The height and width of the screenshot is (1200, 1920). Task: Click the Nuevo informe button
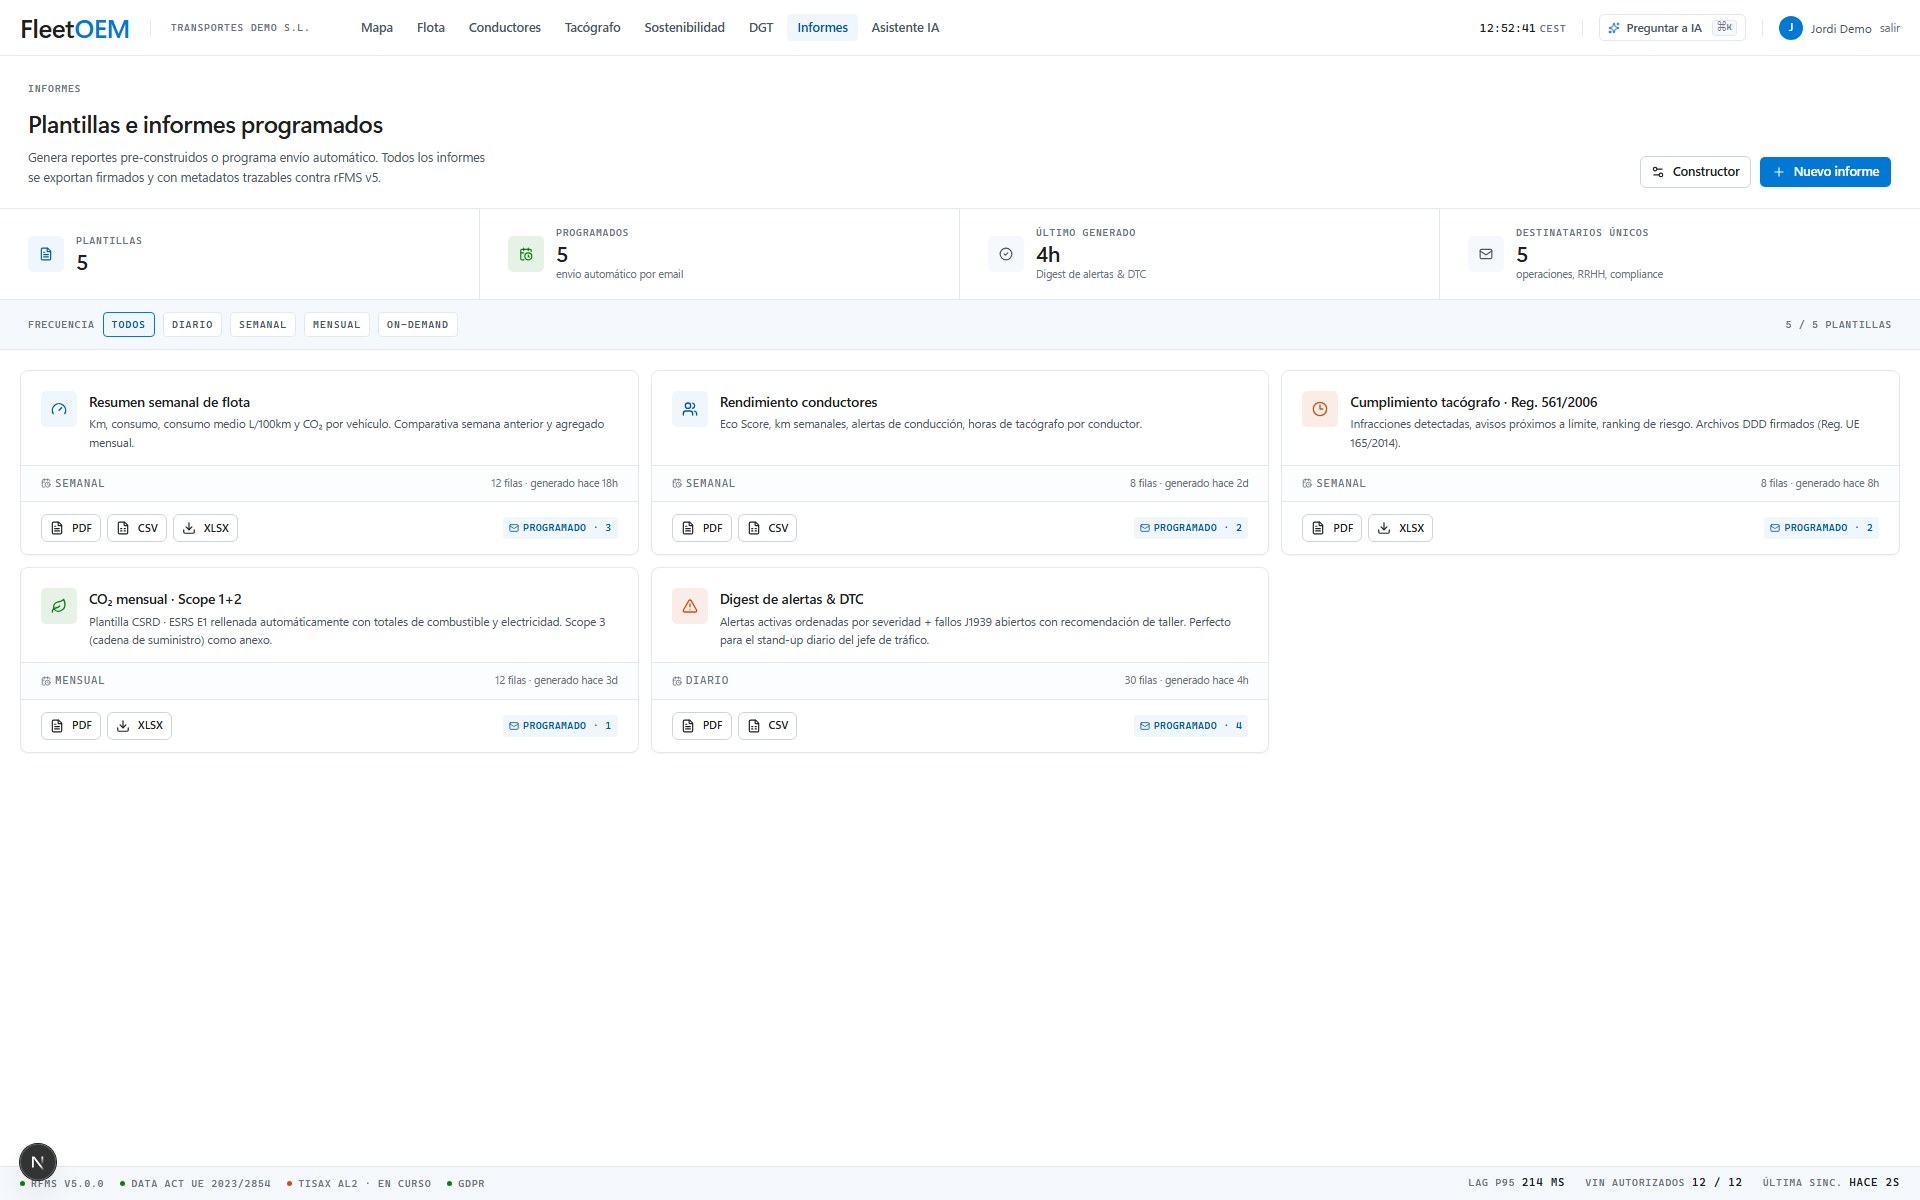[x=1825, y=172]
